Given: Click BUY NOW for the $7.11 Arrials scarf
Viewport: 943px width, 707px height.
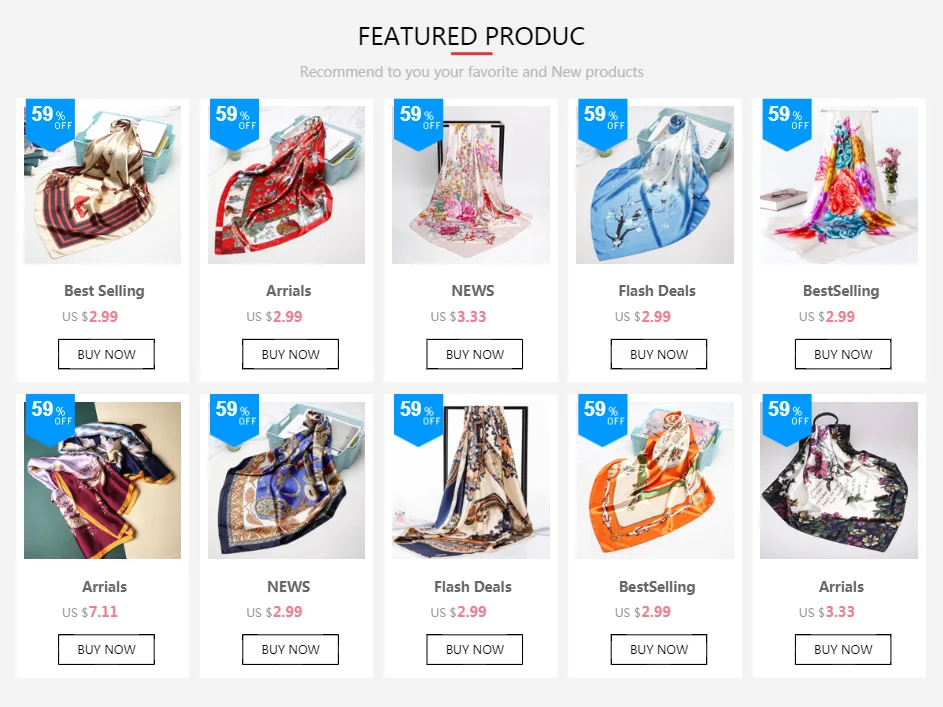Looking at the screenshot, I should (106, 649).
